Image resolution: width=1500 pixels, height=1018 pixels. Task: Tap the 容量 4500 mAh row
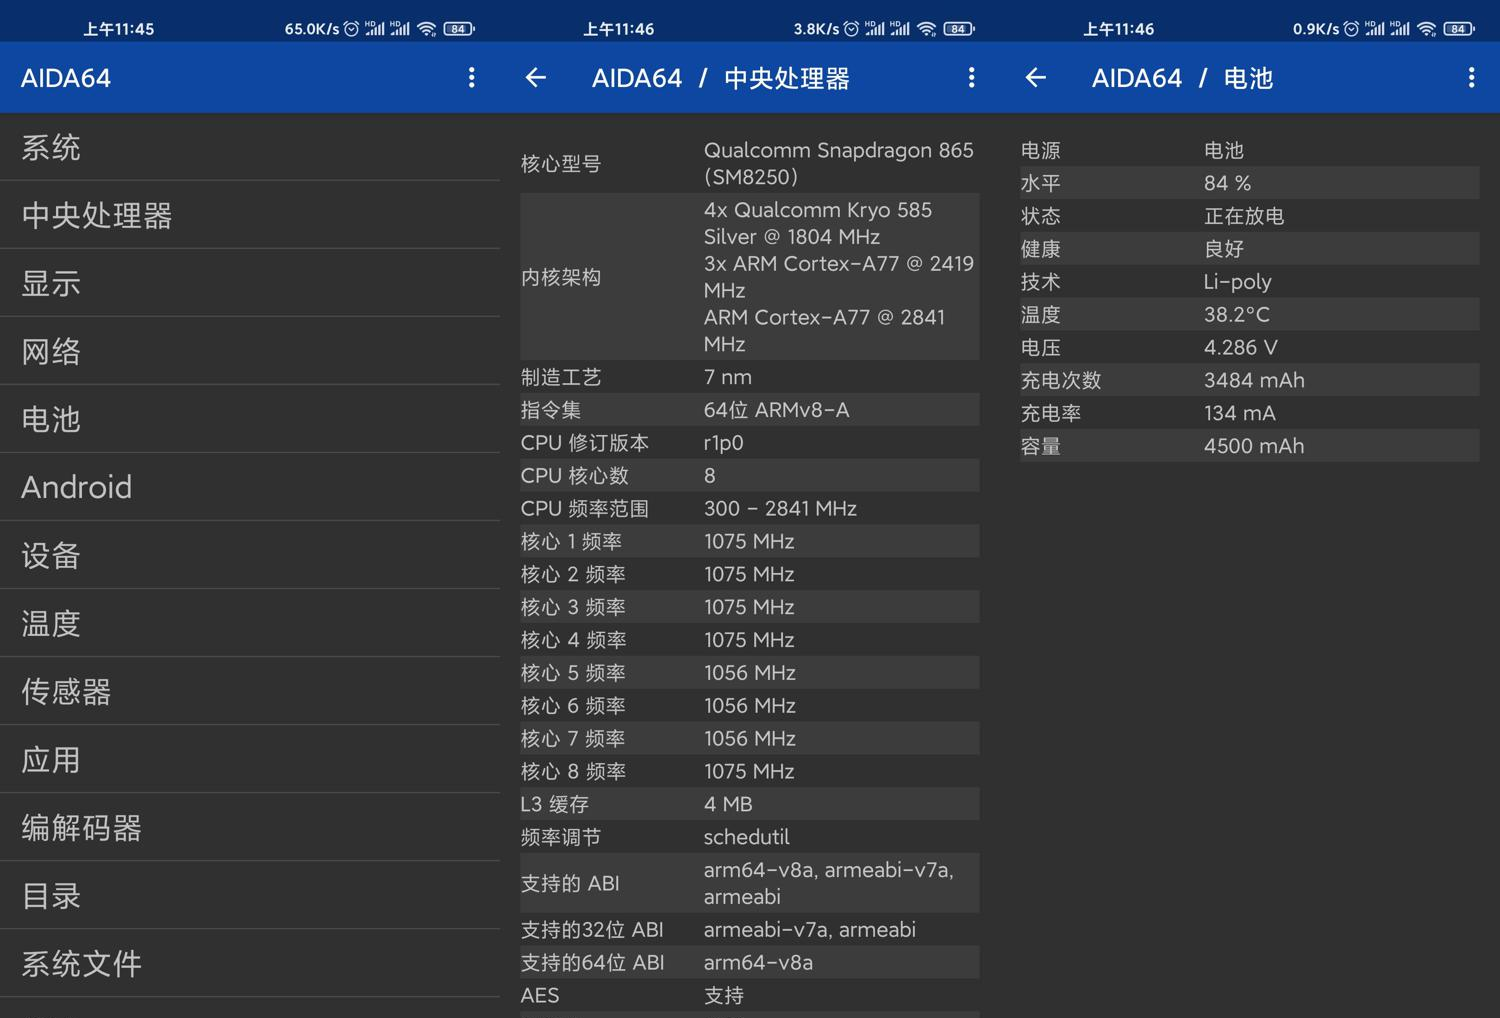[1249, 446]
